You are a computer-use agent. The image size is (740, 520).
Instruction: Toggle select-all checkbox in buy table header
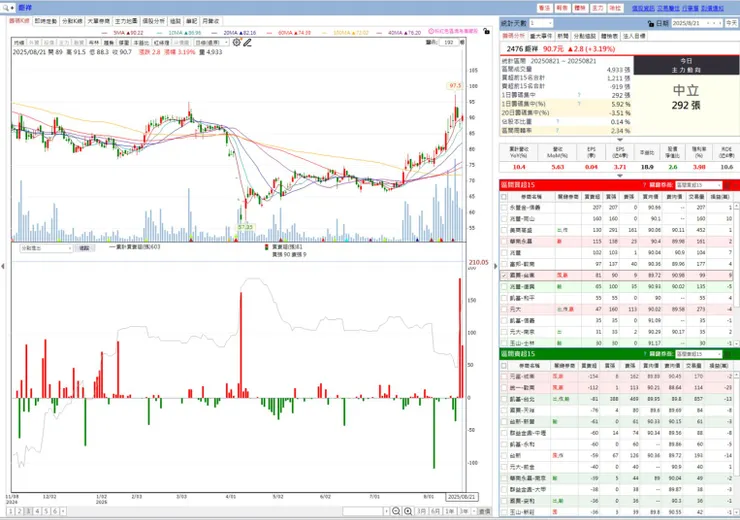[504, 197]
